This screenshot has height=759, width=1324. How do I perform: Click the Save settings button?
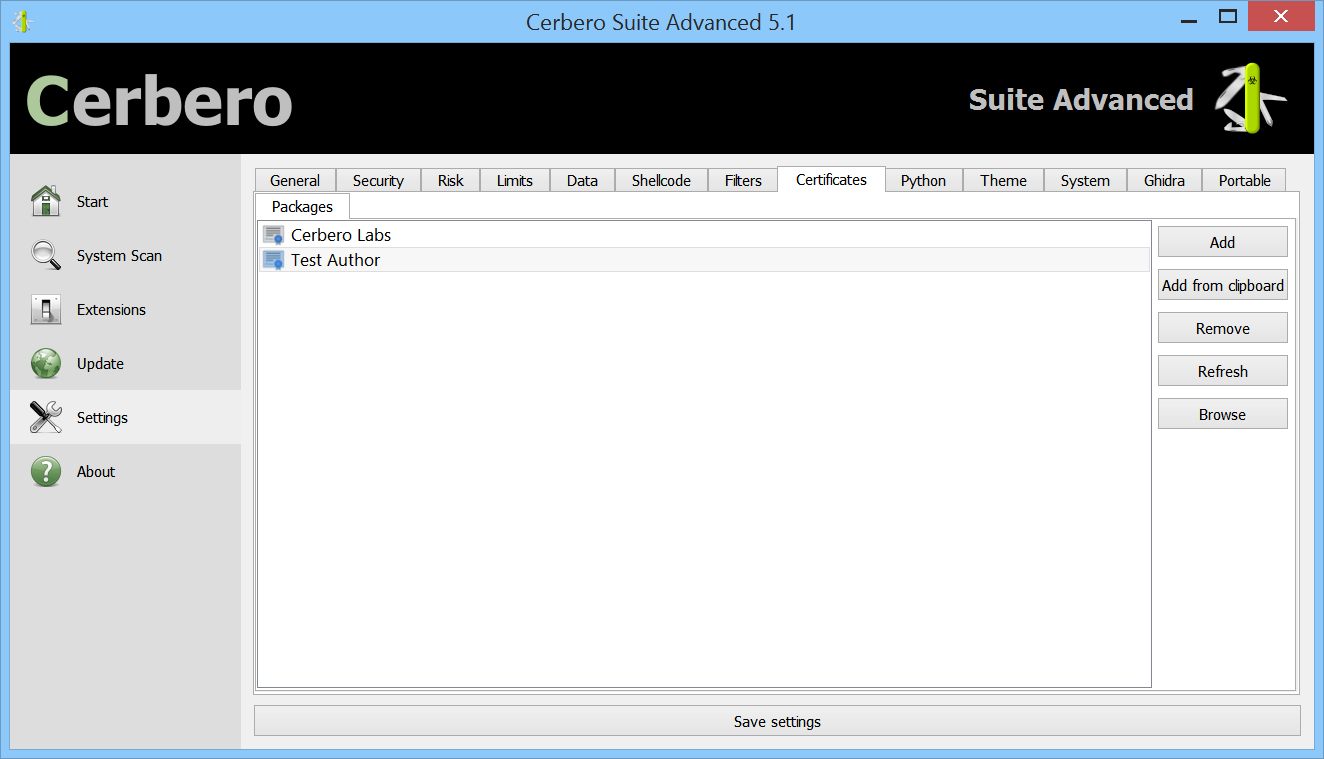(777, 721)
